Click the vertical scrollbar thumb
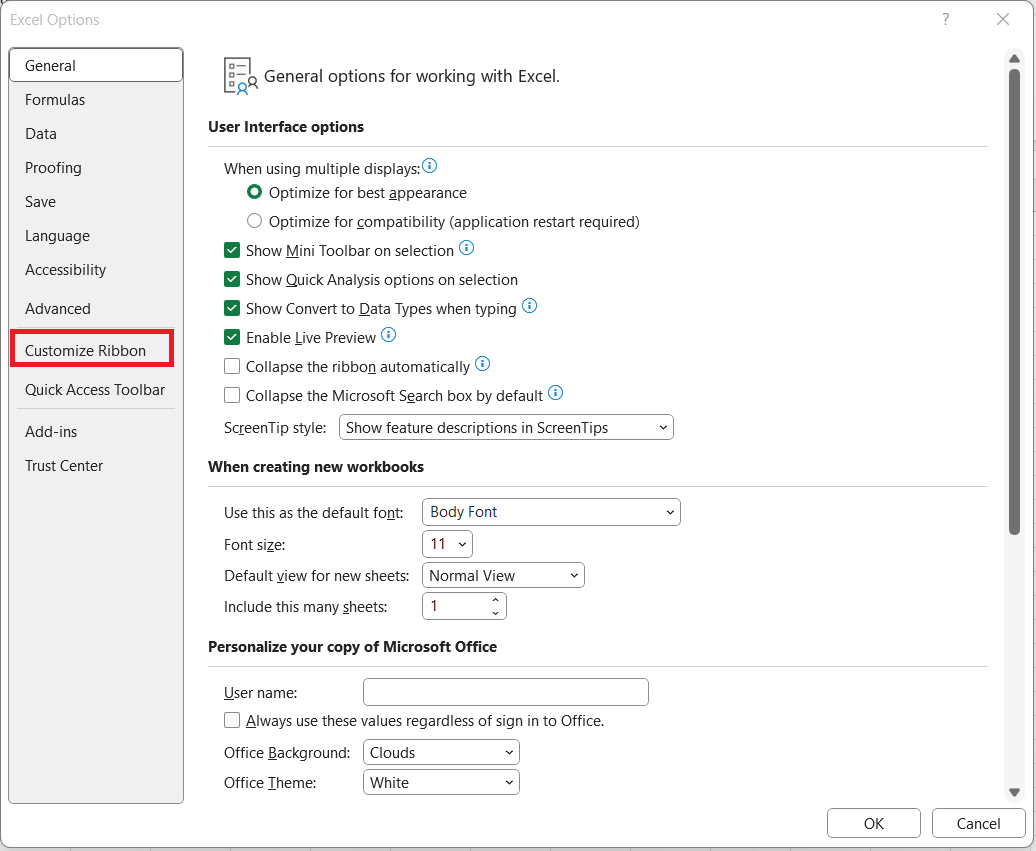 [x=1014, y=301]
